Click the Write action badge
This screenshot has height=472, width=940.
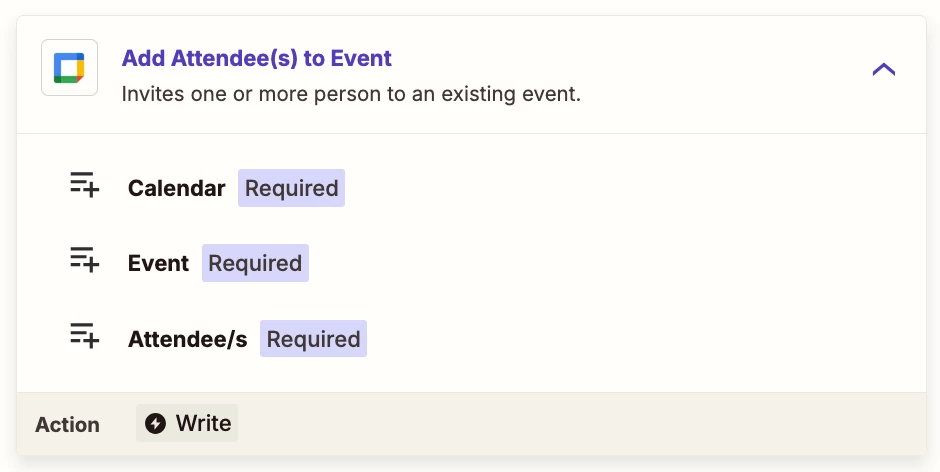[x=187, y=423]
